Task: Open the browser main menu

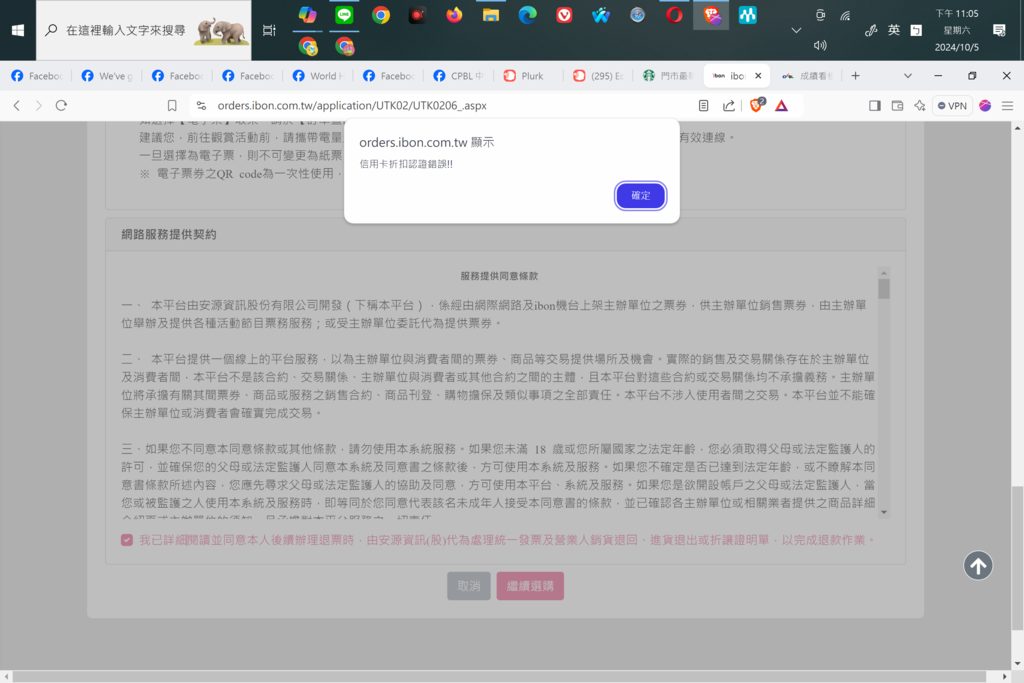Action: [1007, 105]
